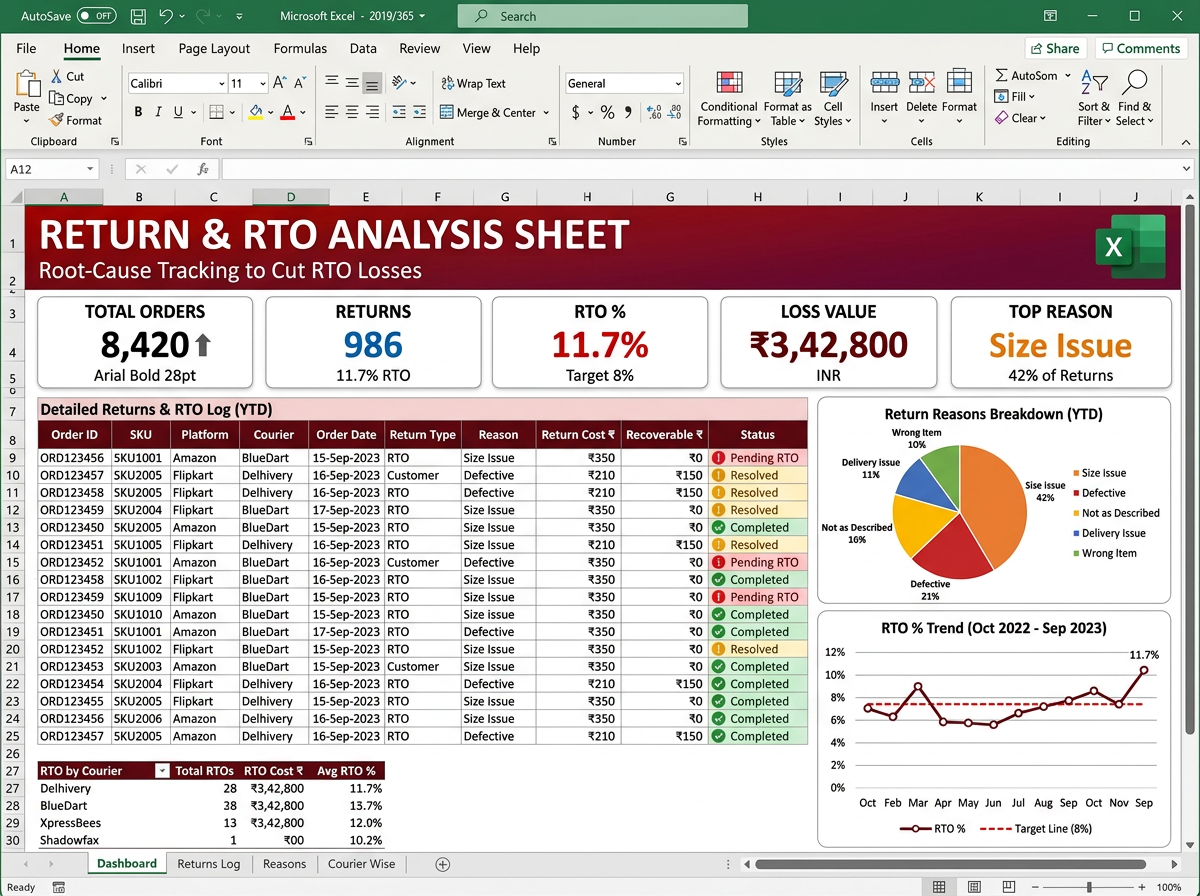The height and width of the screenshot is (896, 1200).
Task: Click the Format as Table icon
Action: tap(788, 84)
